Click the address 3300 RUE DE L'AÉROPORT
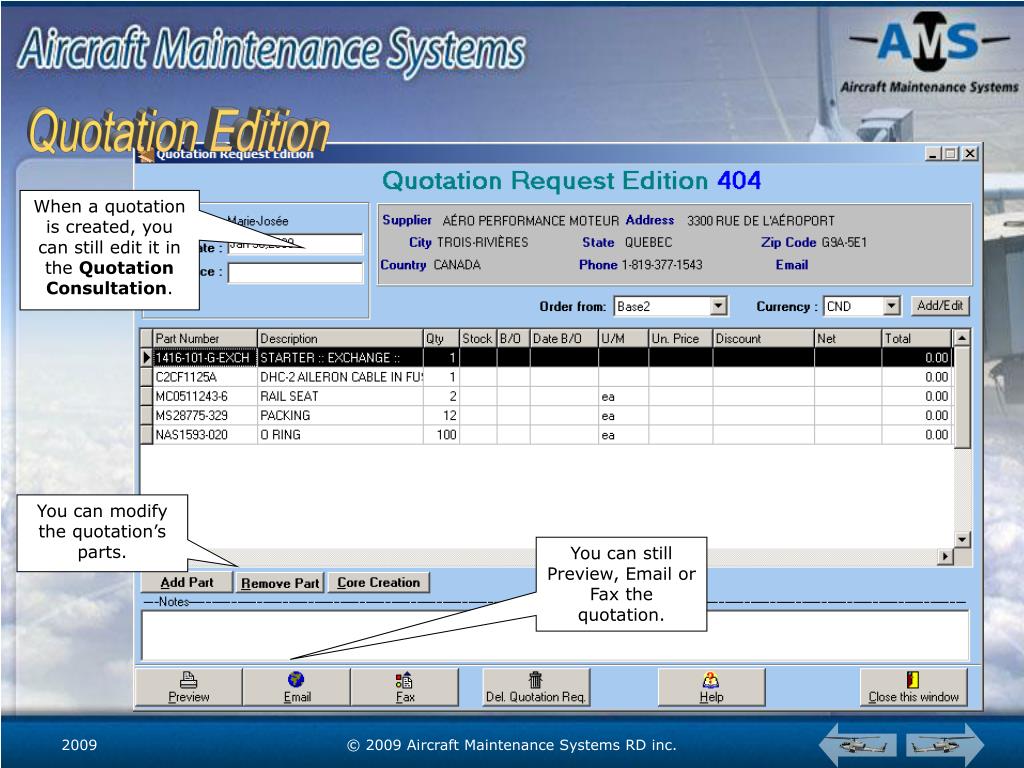The height and width of the screenshot is (768, 1024). tap(760, 221)
